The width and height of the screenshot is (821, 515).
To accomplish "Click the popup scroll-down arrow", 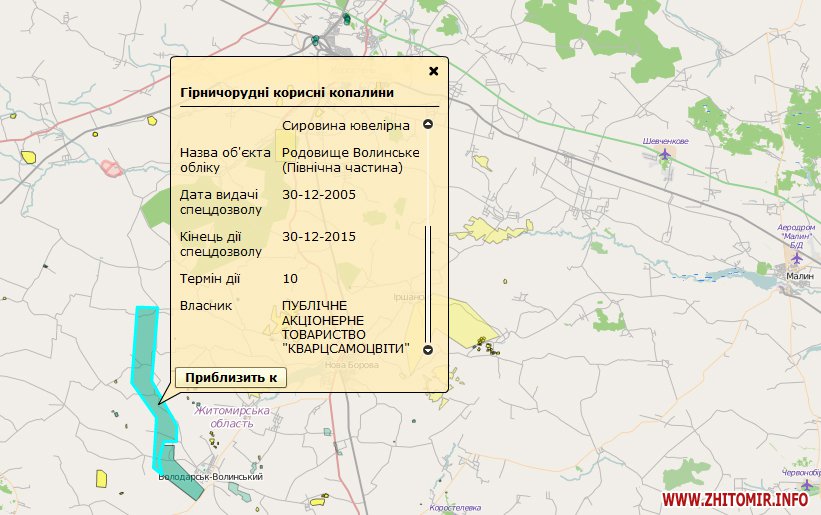I will 428,350.
